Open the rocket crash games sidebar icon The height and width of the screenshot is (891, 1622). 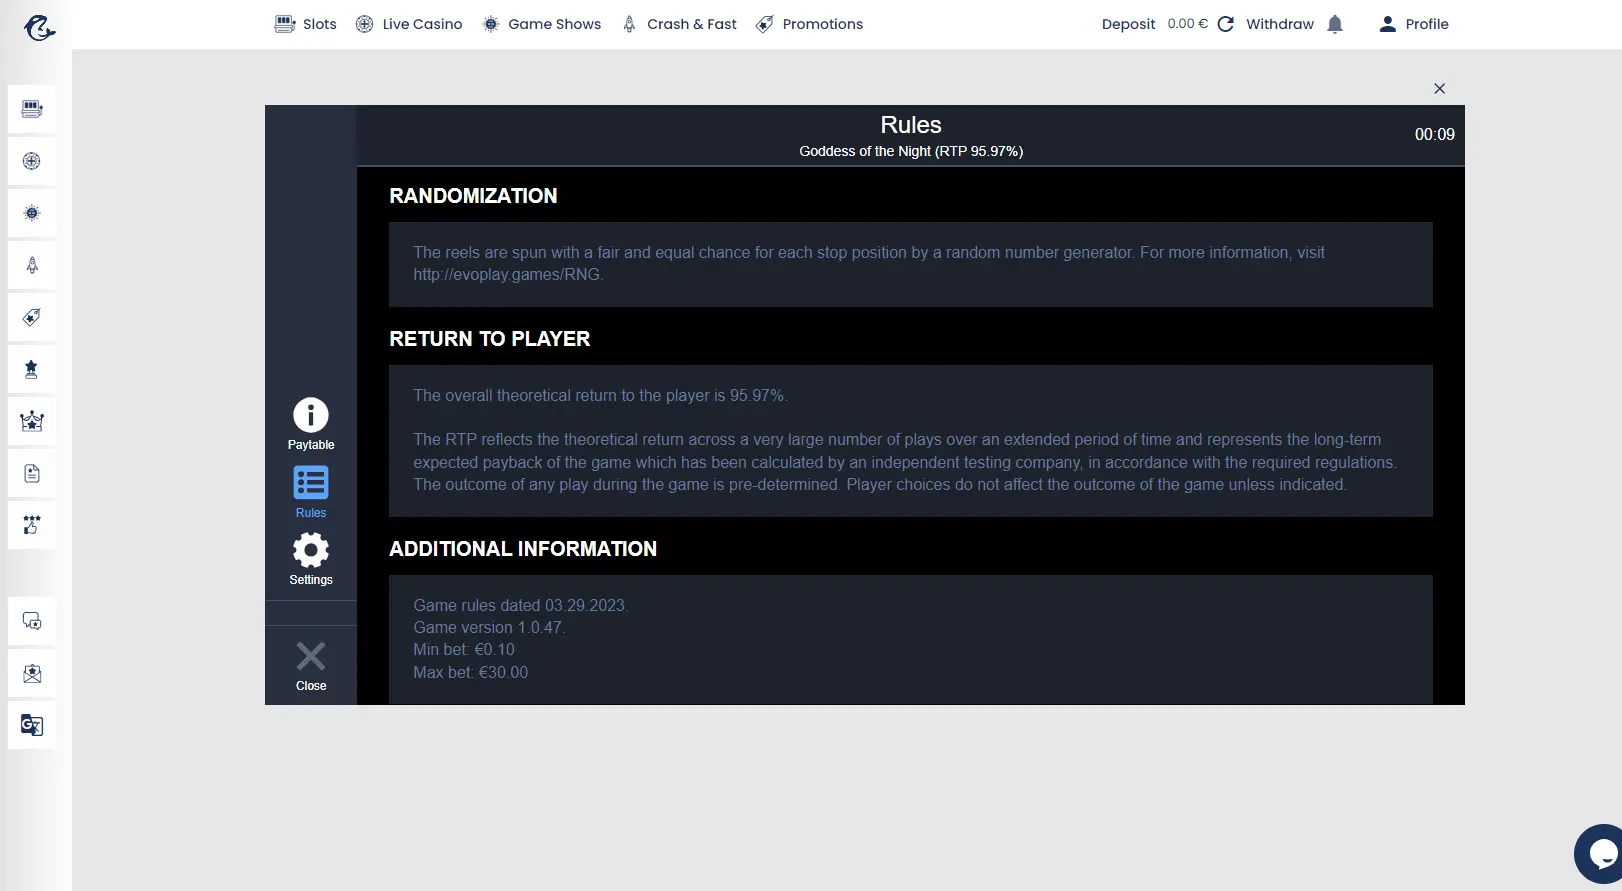pos(32,265)
